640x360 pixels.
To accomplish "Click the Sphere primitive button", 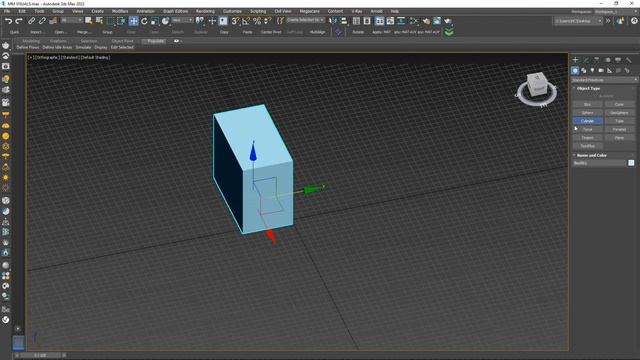I will coord(587,113).
